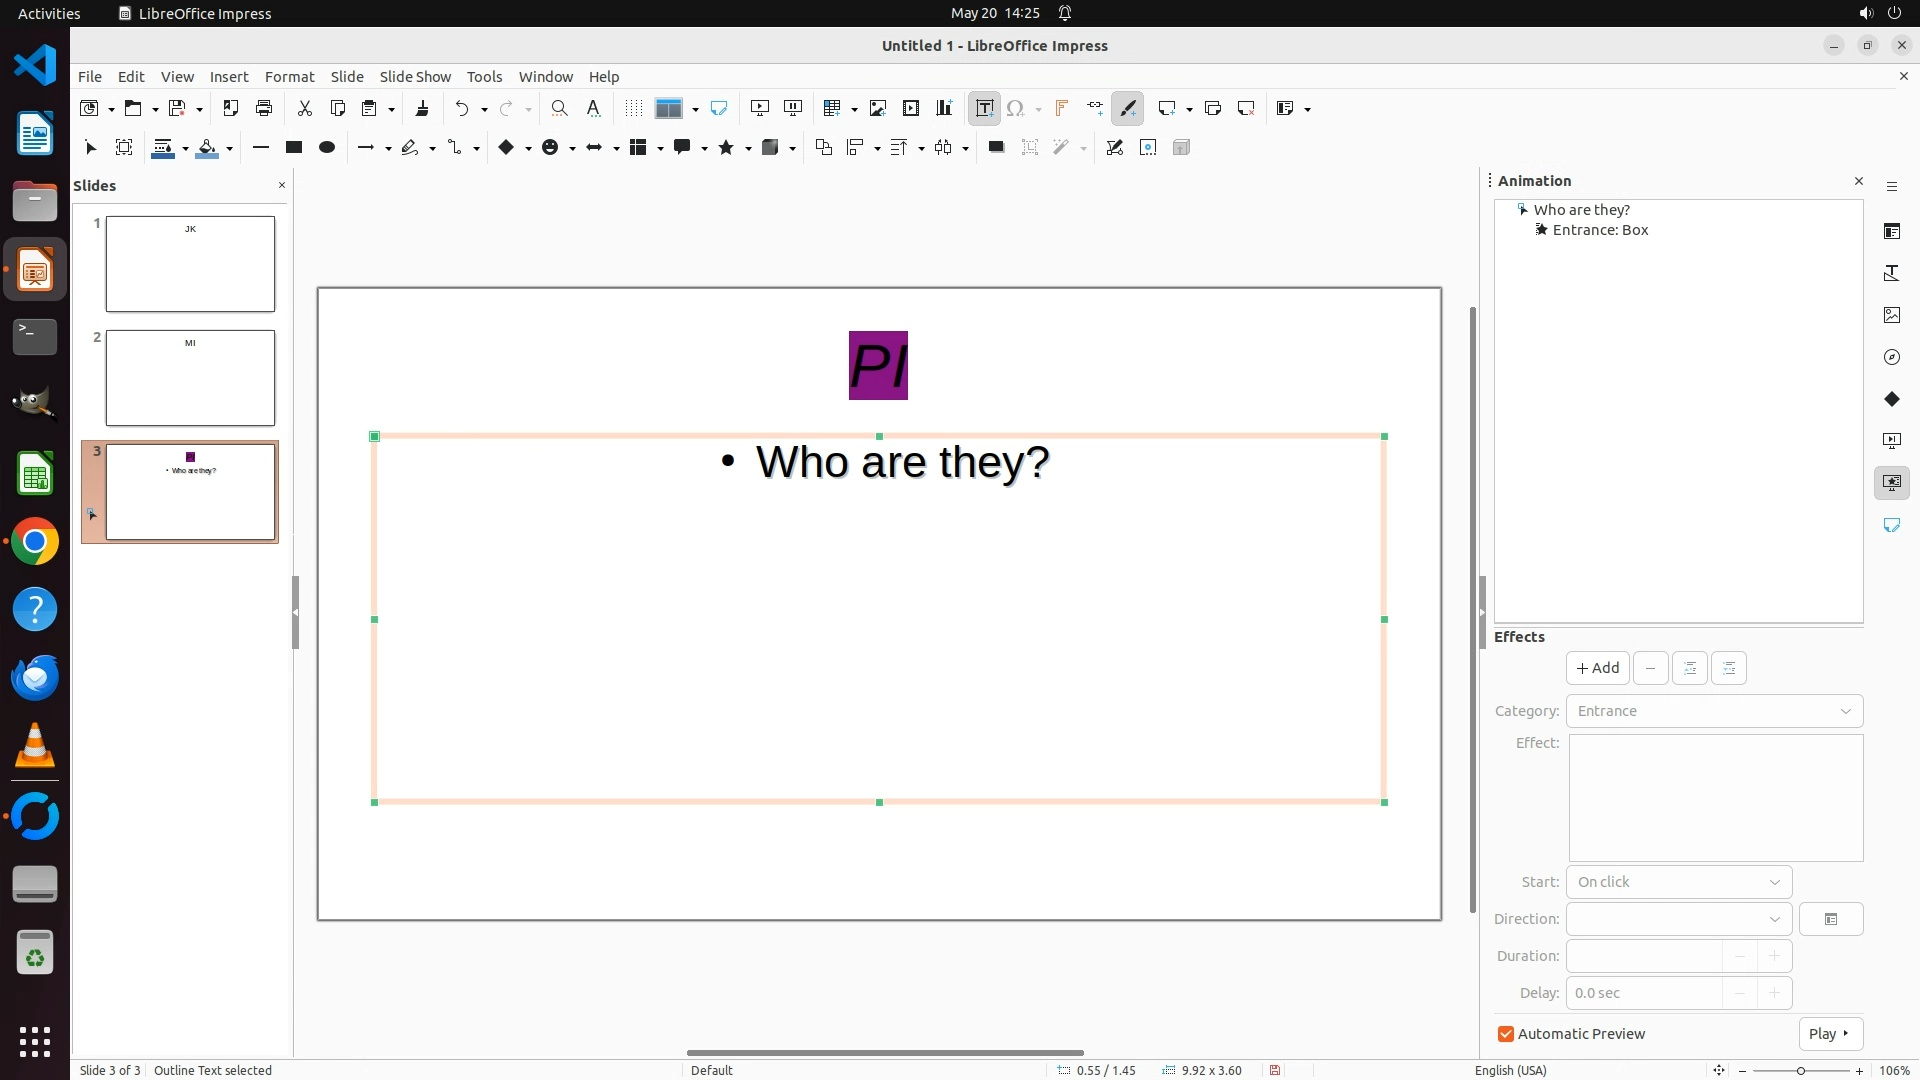Open Slide Transition sidebar deck icon
1920x1080 pixels.
pos(1891,441)
